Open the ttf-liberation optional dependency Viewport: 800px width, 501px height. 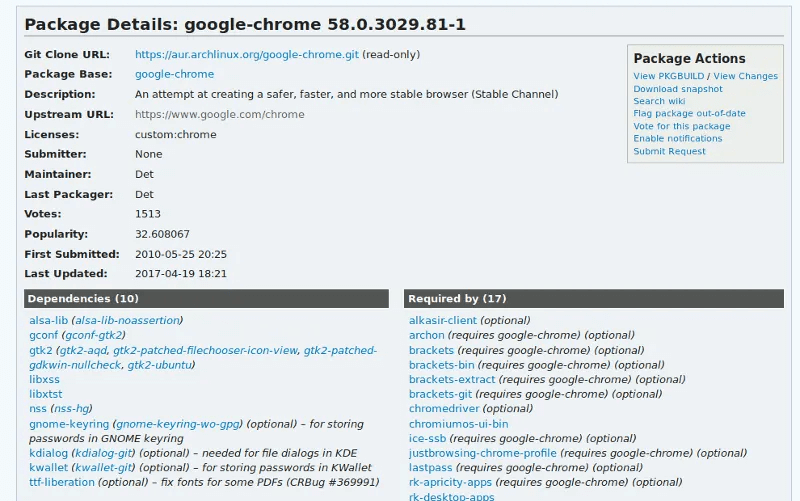(62, 482)
